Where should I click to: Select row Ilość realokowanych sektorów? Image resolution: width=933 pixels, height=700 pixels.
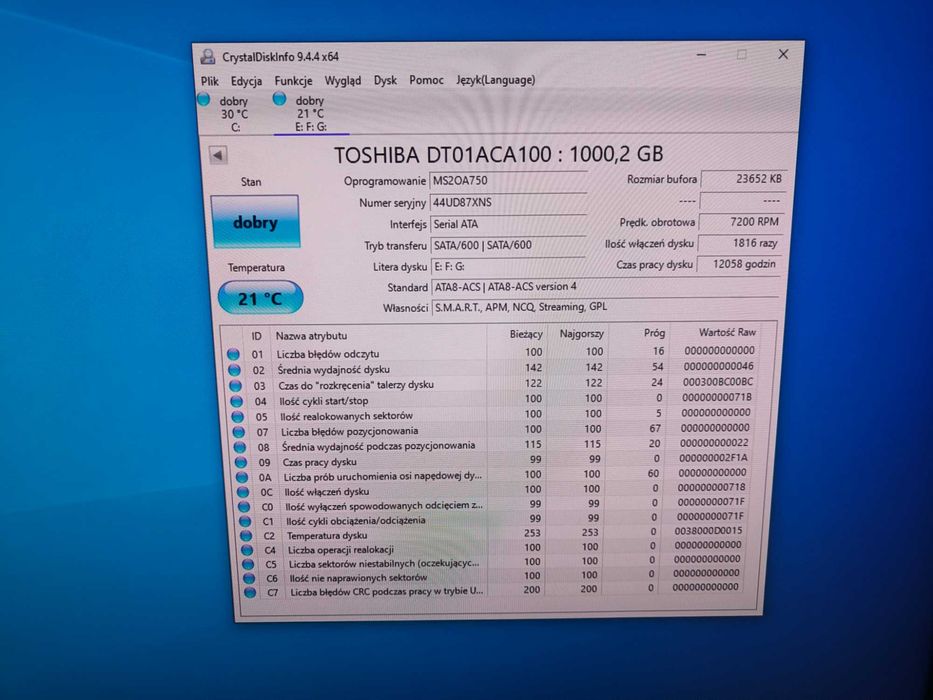point(492,415)
